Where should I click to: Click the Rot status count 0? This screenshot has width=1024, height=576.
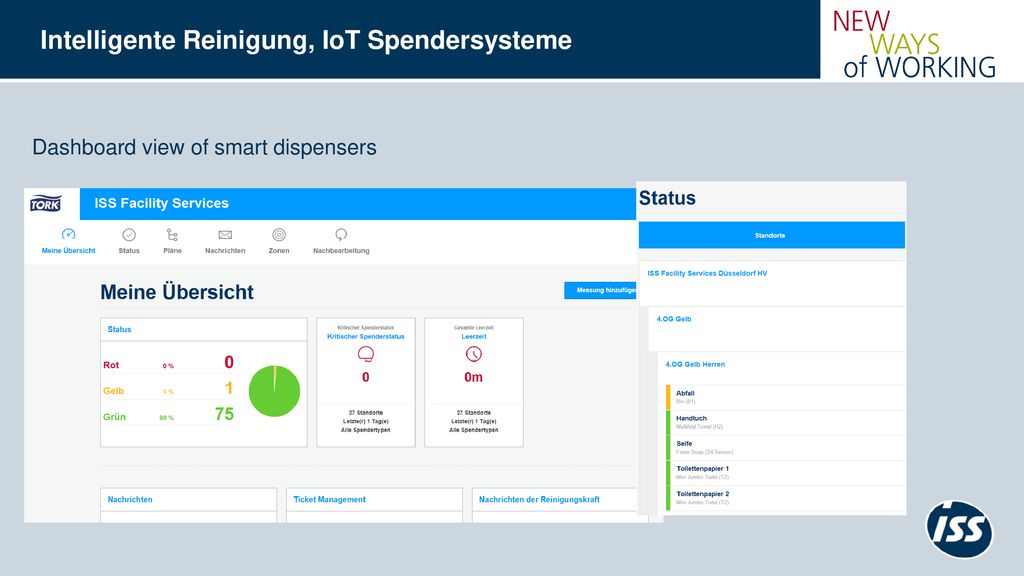(229, 362)
